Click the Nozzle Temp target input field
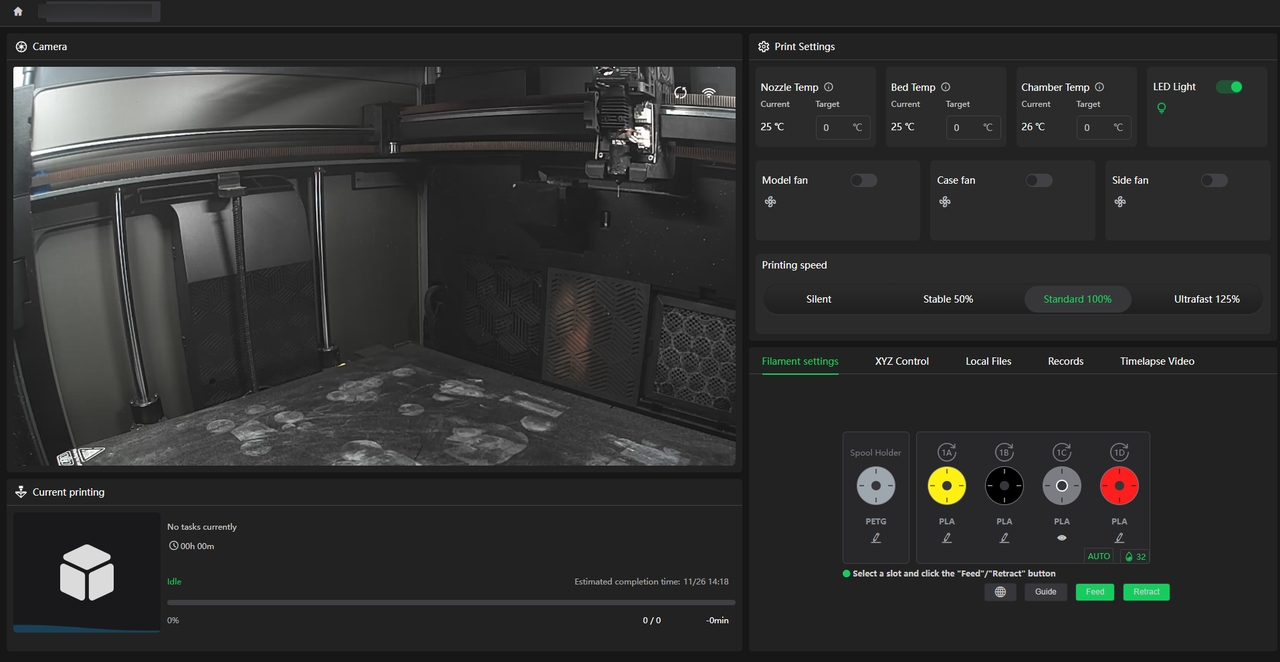The width and height of the screenshot is (1280, 662). (835, 128)
